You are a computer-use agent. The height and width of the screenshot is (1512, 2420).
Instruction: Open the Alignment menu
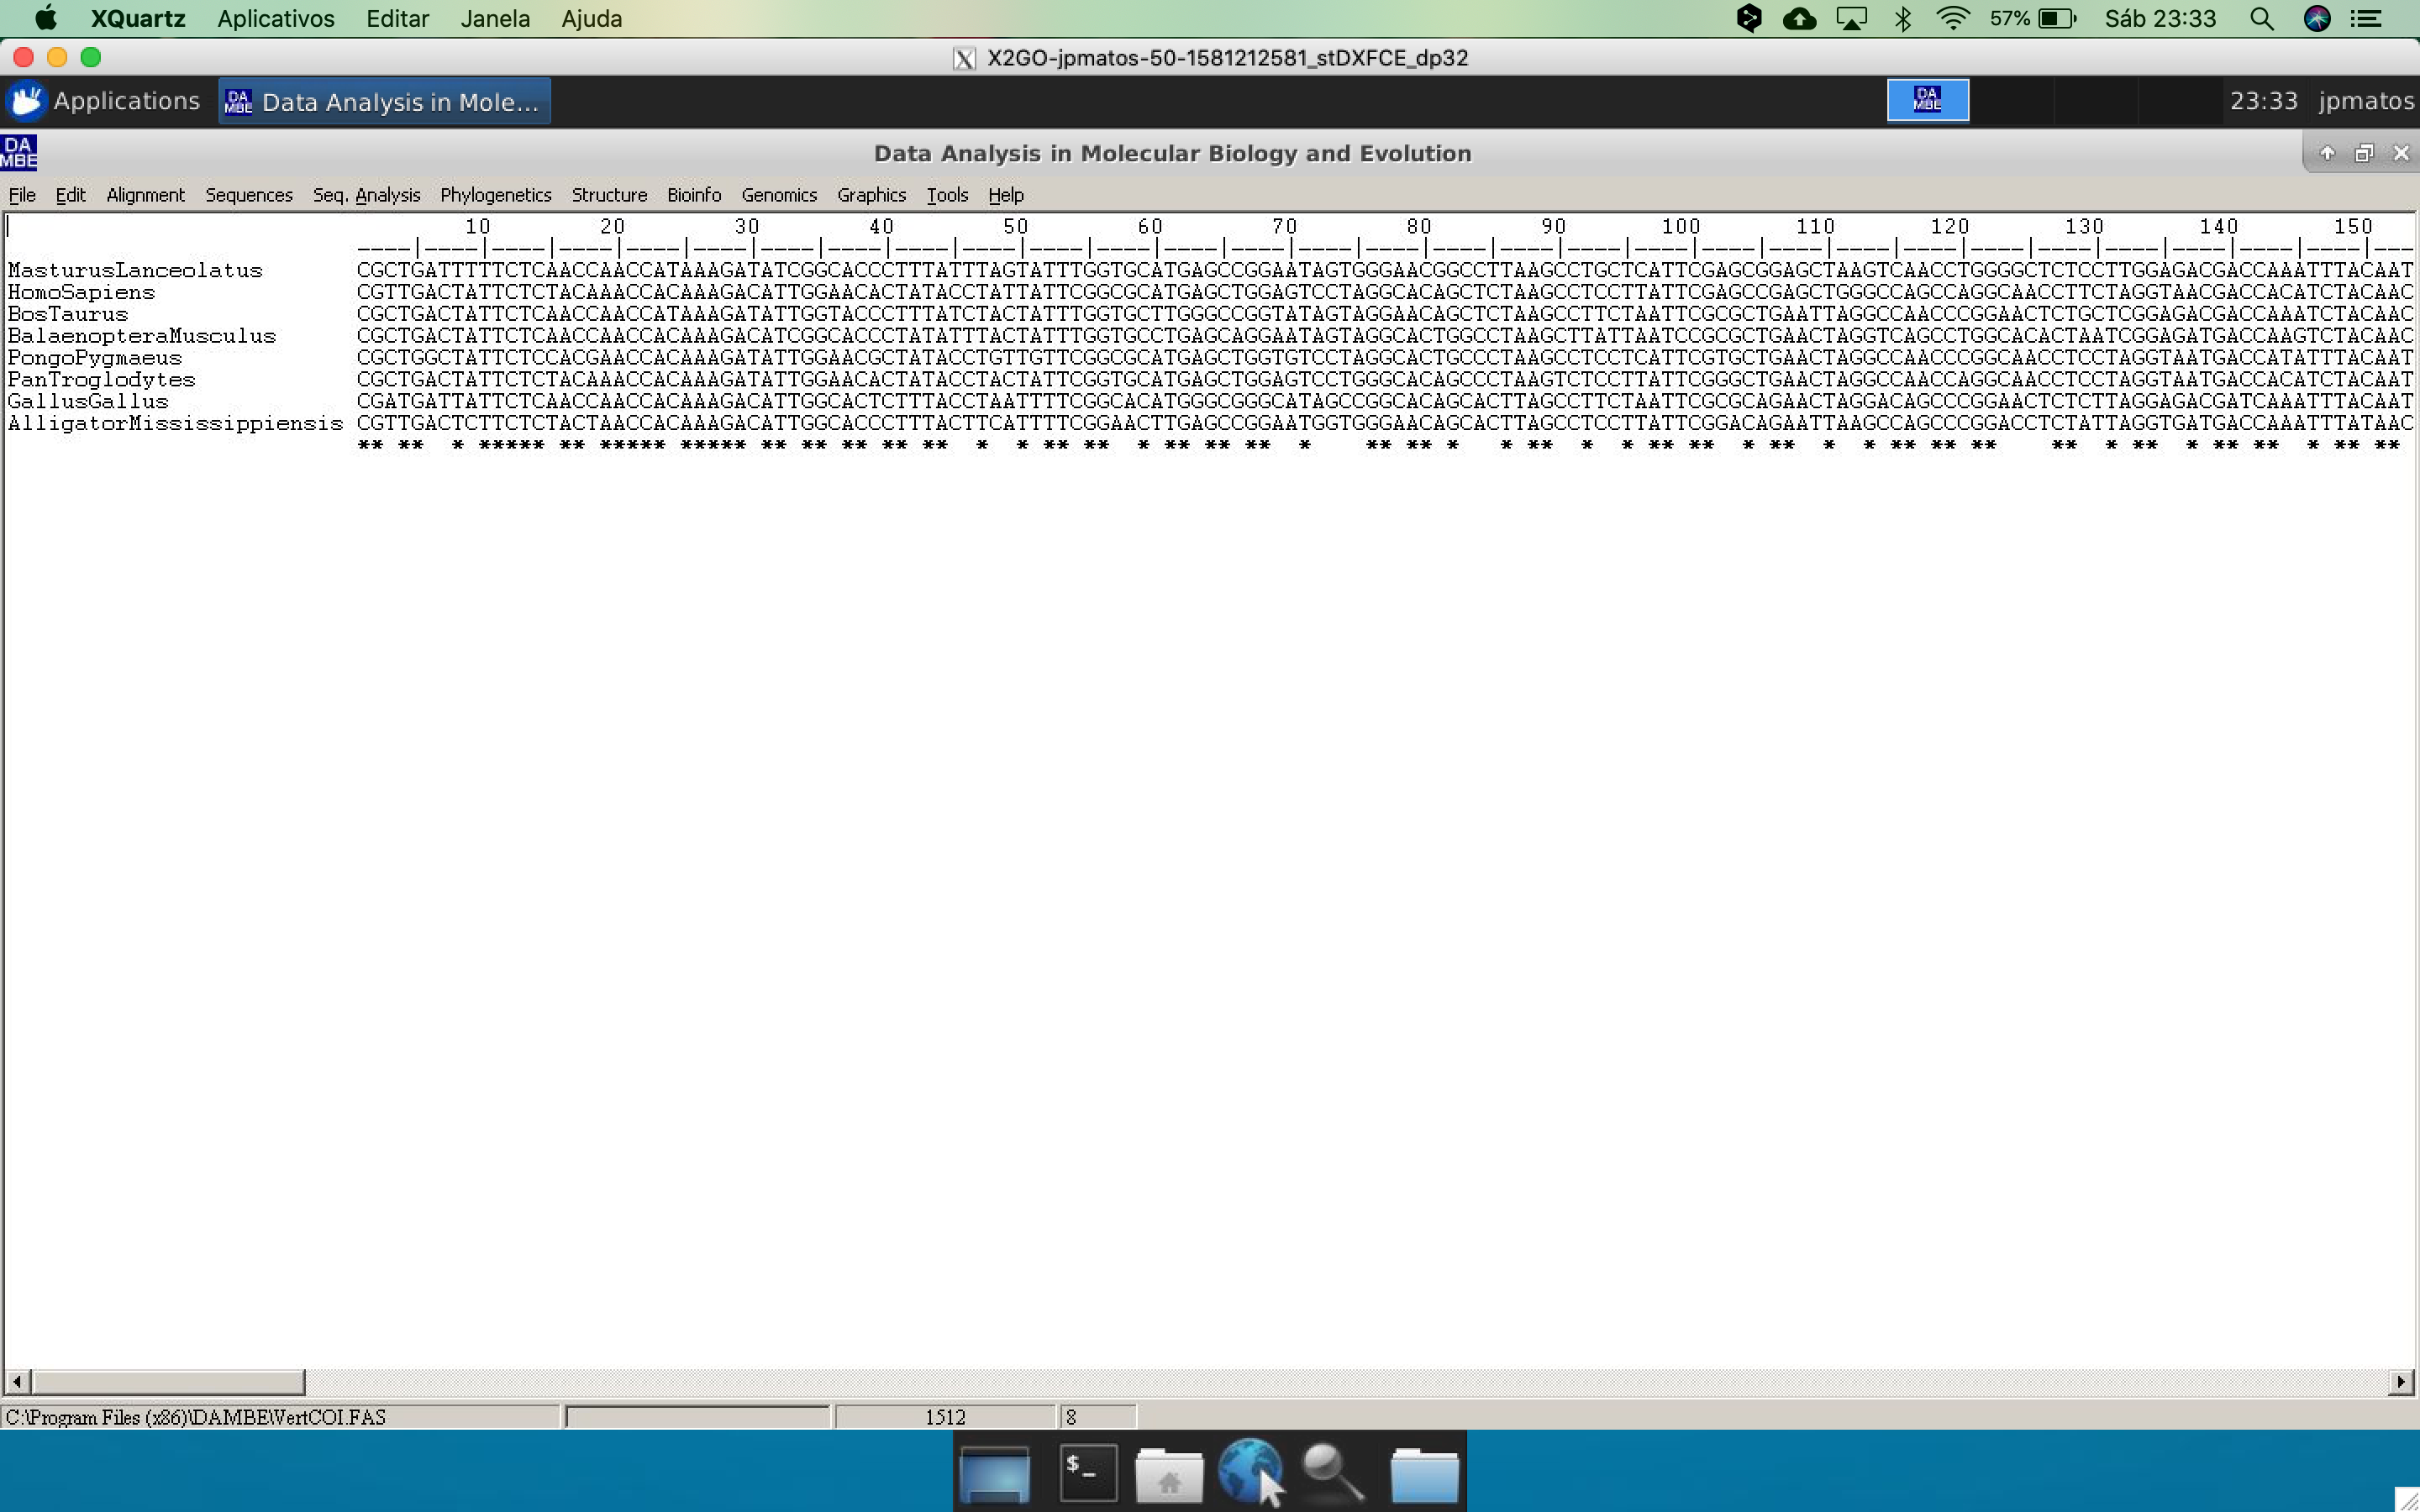point(145,195)
